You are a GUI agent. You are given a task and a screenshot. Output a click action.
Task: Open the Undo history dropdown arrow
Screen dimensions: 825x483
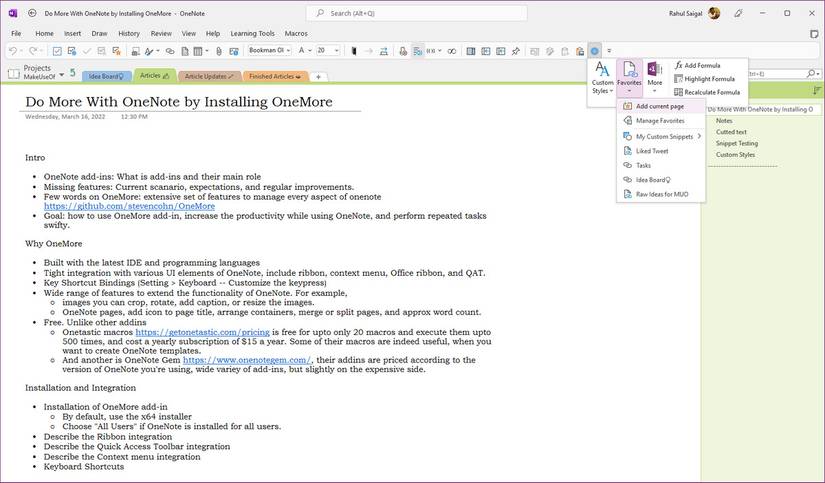[x=21, y=51]
